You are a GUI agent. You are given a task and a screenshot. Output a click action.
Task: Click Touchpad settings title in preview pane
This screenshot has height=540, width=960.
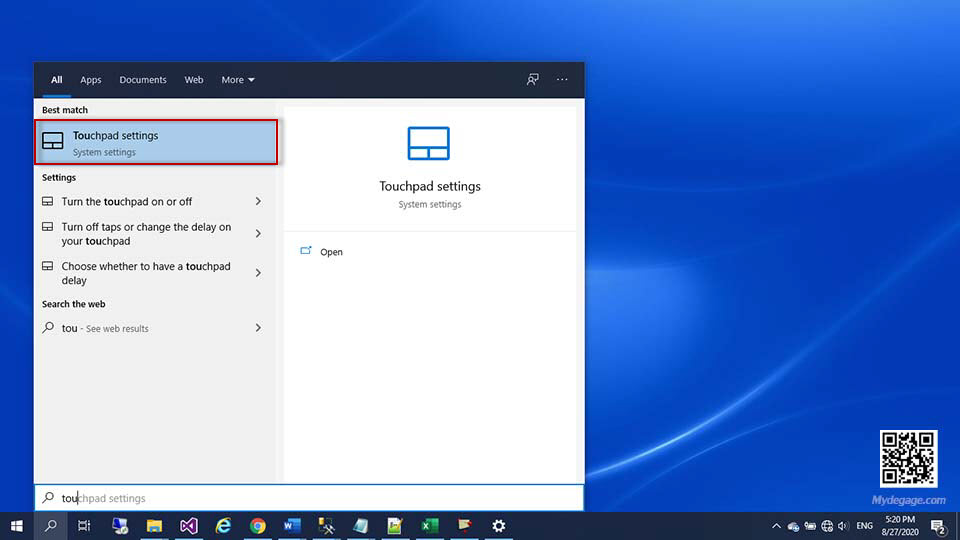(x=430, y=186)
